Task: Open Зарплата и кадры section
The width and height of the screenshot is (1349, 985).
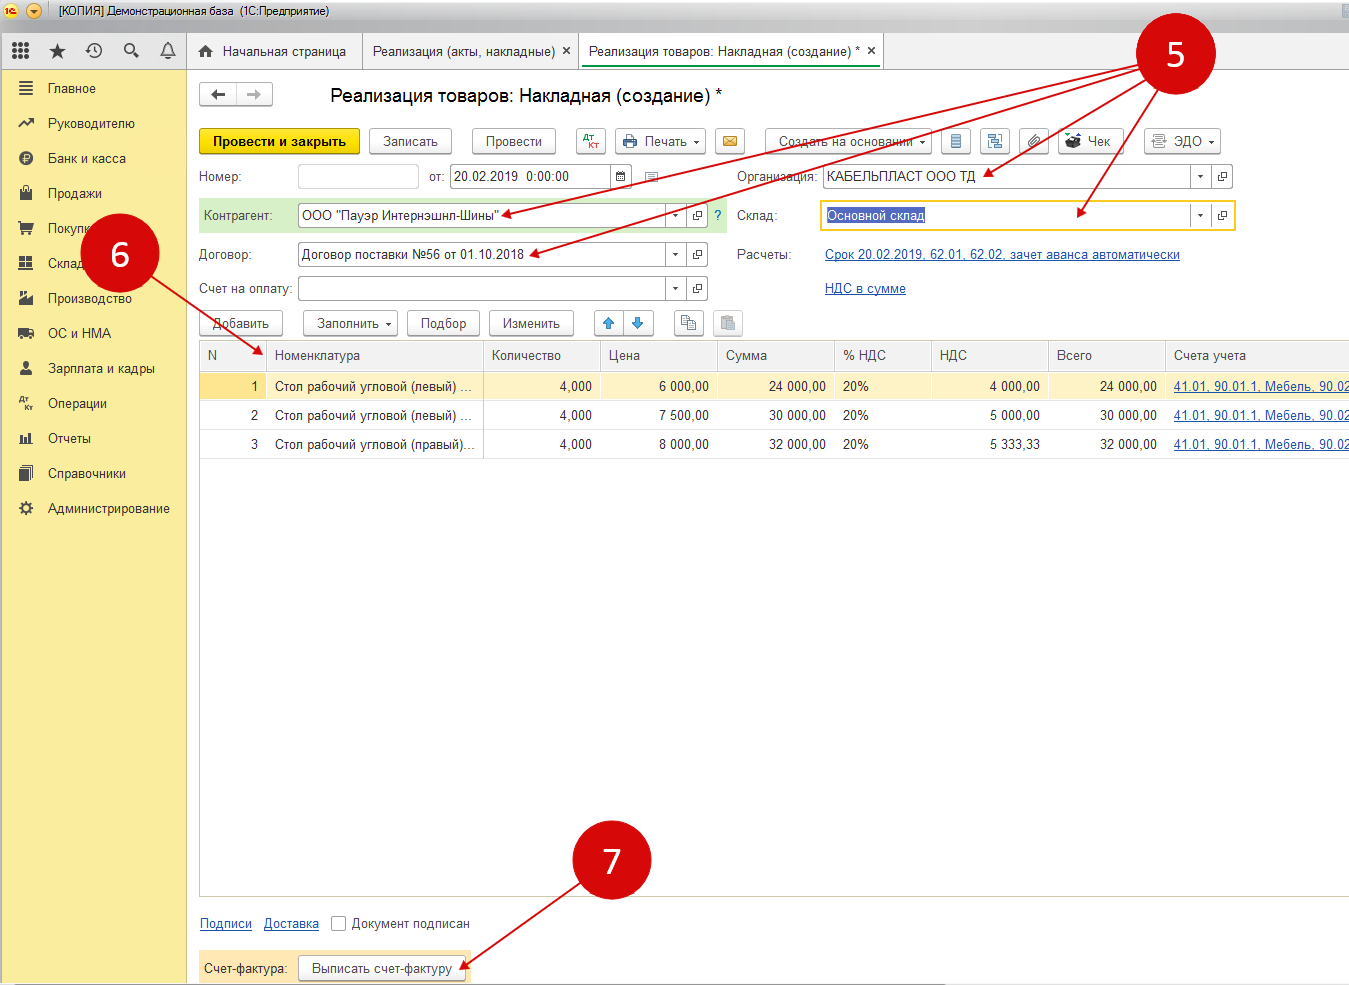Action: (101, 368)
